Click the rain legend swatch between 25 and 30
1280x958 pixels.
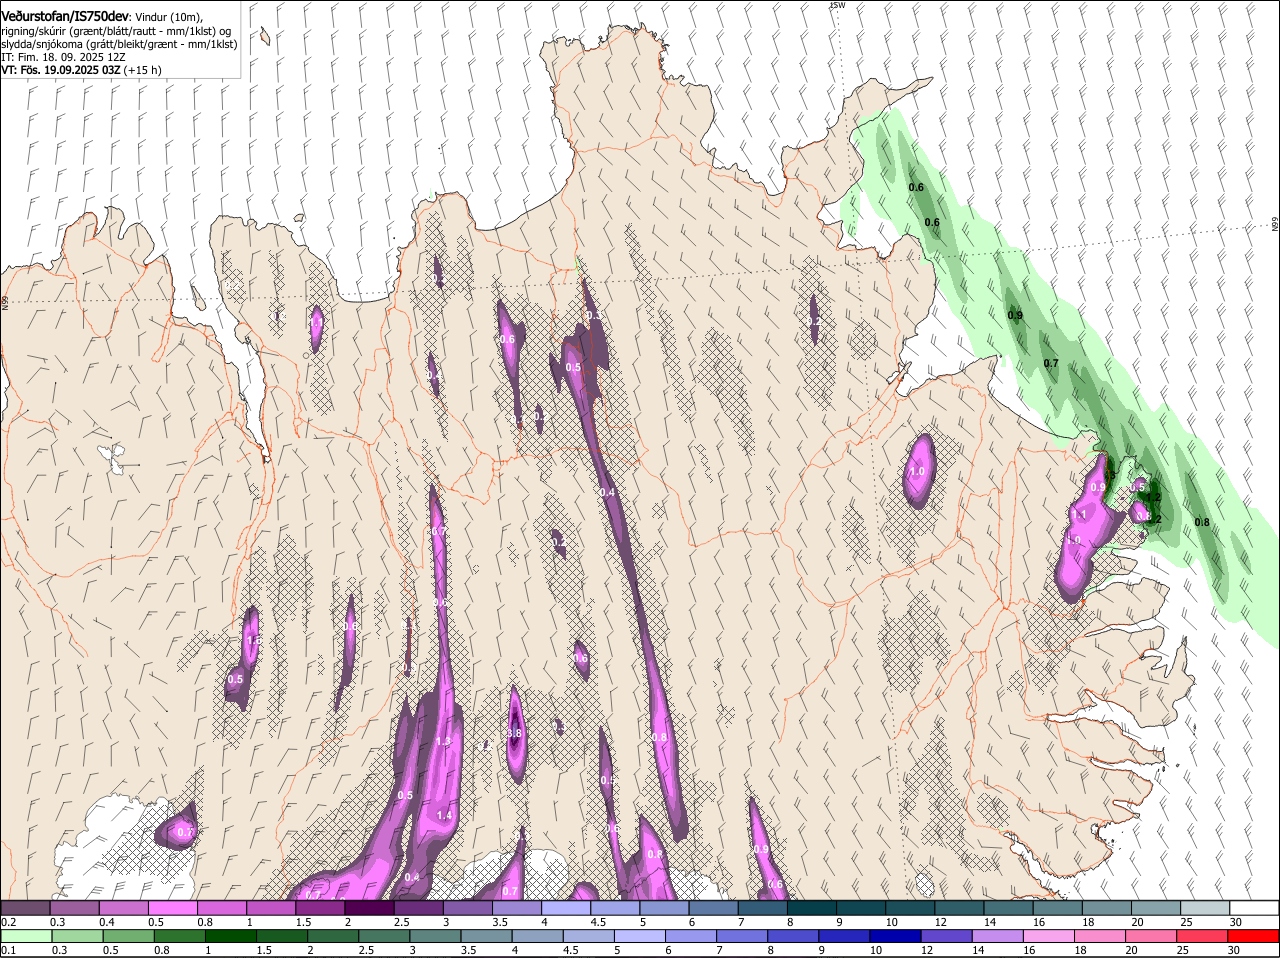coord(1203,936)
